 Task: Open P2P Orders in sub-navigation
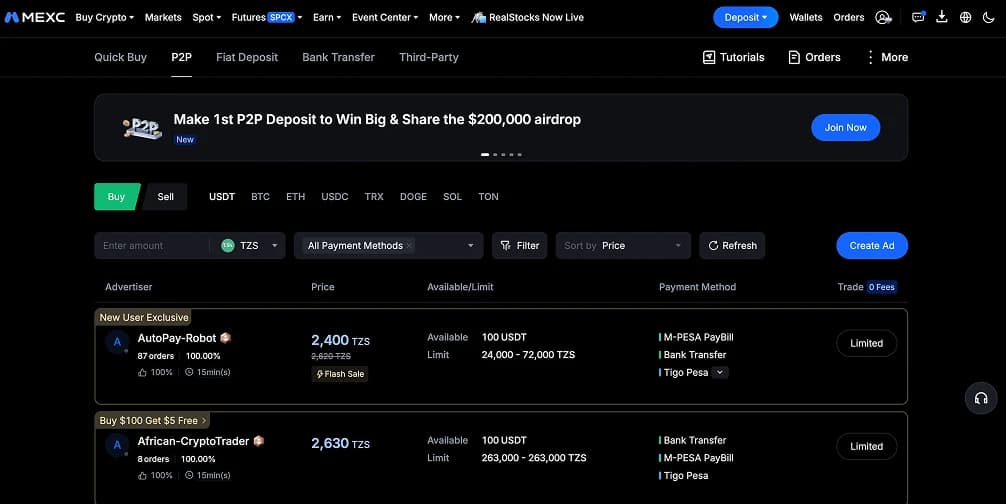tap(814, 57)
